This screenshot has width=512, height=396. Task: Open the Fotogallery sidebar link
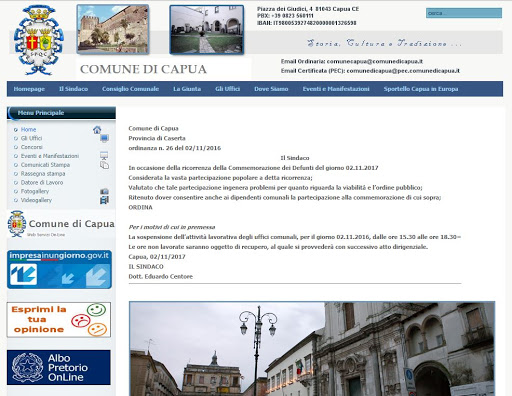(x=35, y=191)
